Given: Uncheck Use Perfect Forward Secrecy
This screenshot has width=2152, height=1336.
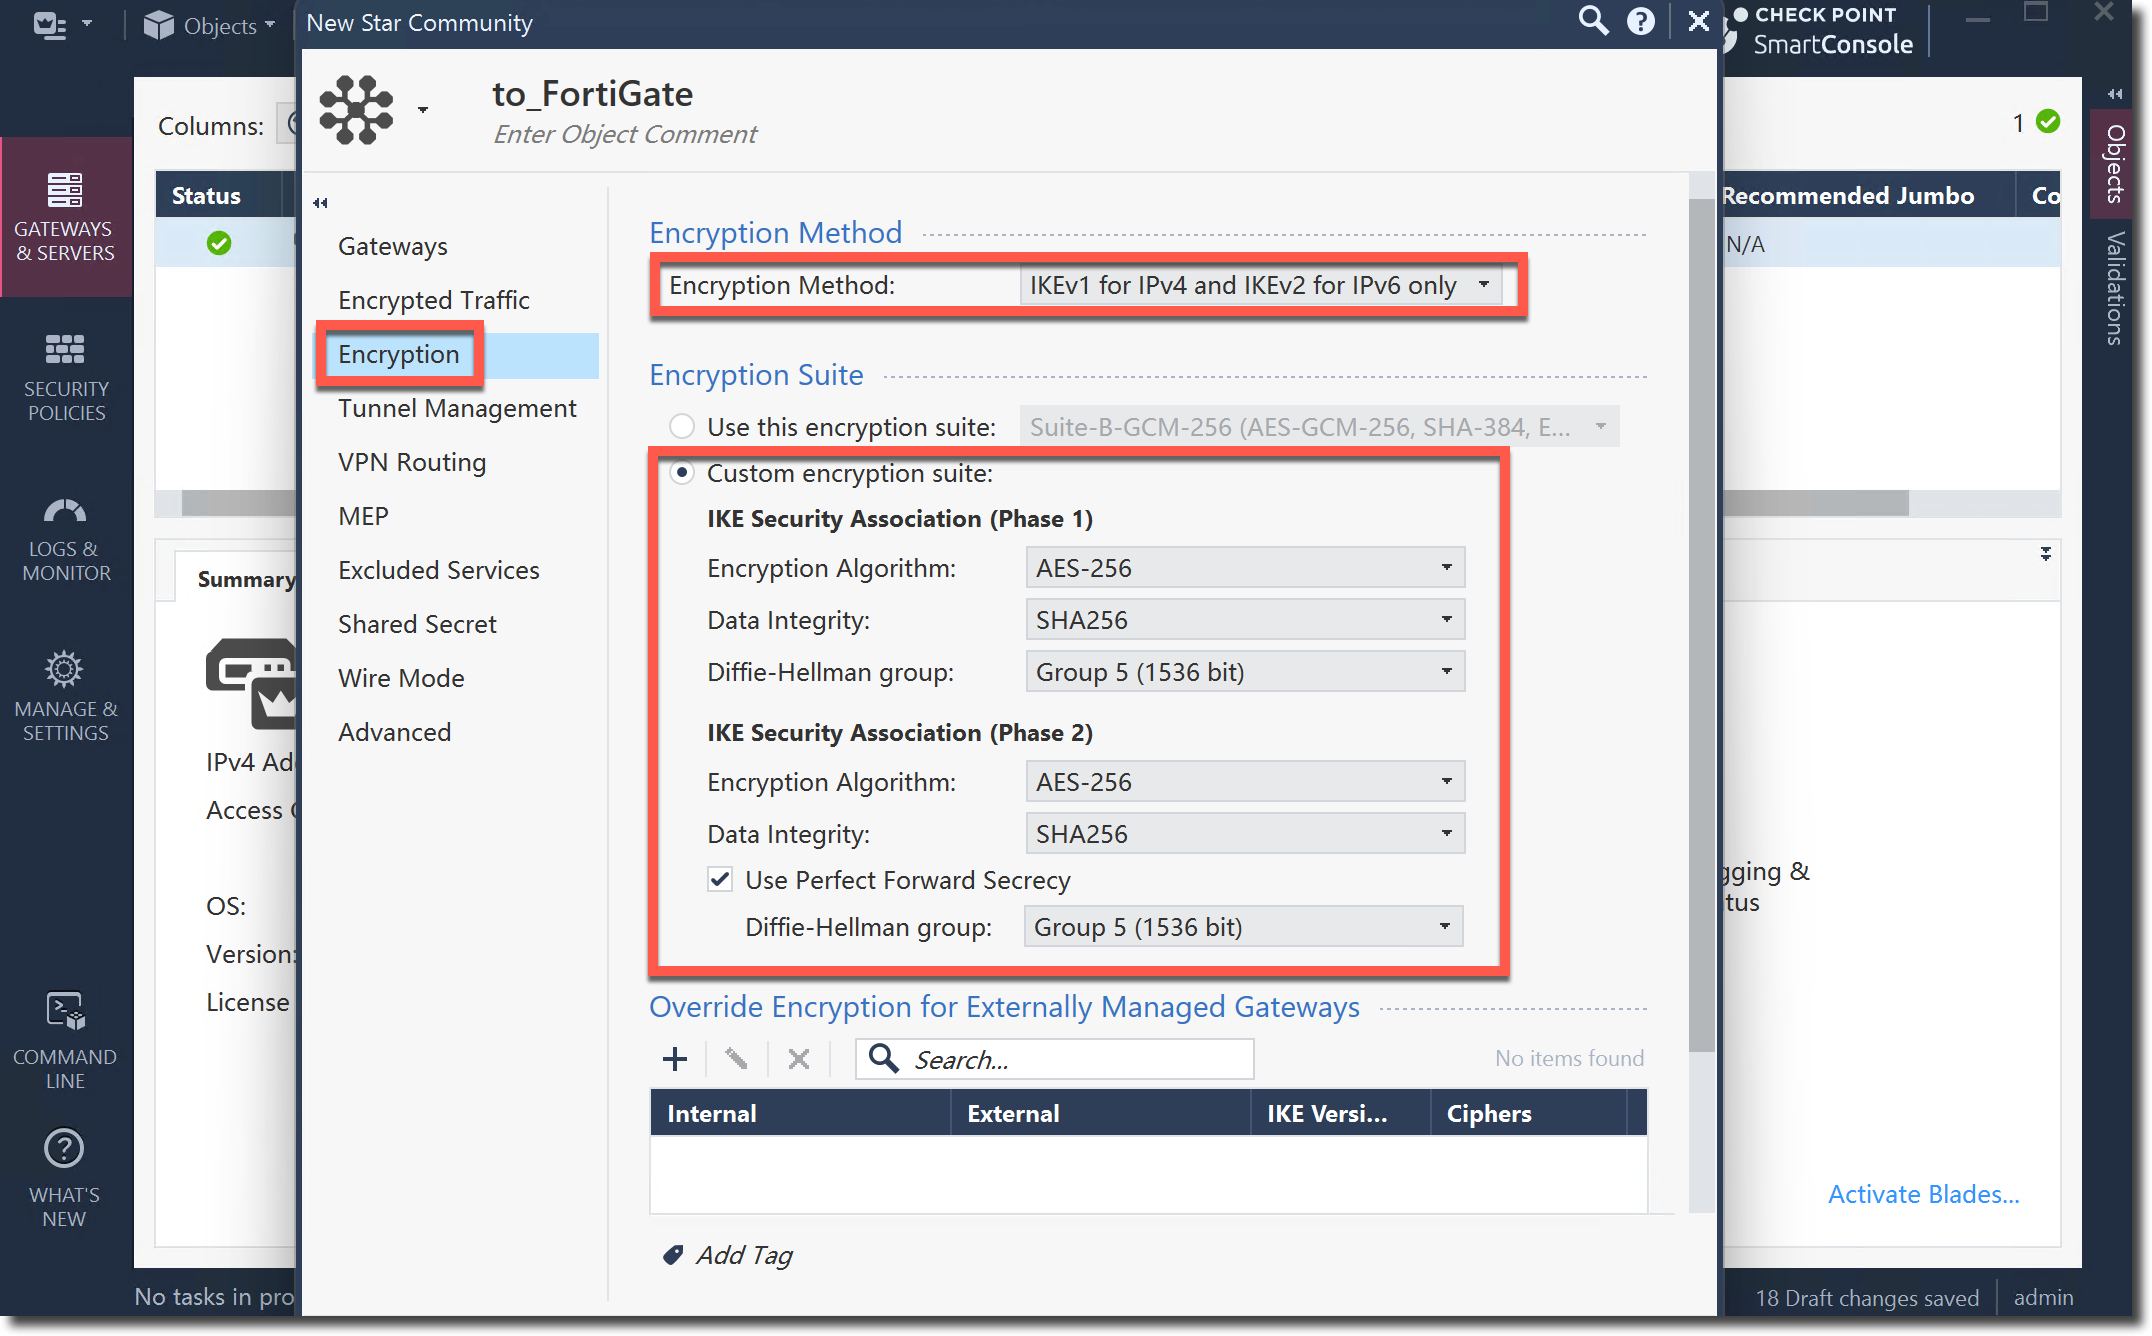Looking at the screenshot, I should [720, 880].
